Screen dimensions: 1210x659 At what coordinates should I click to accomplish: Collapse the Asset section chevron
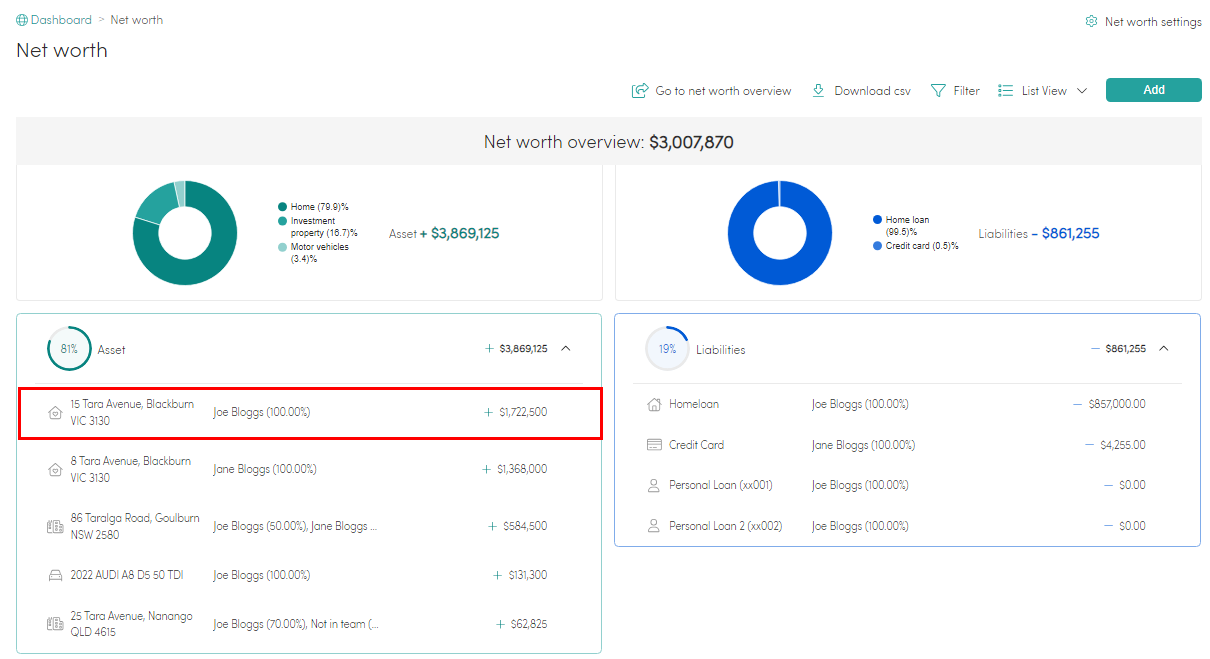pos(566,349)
